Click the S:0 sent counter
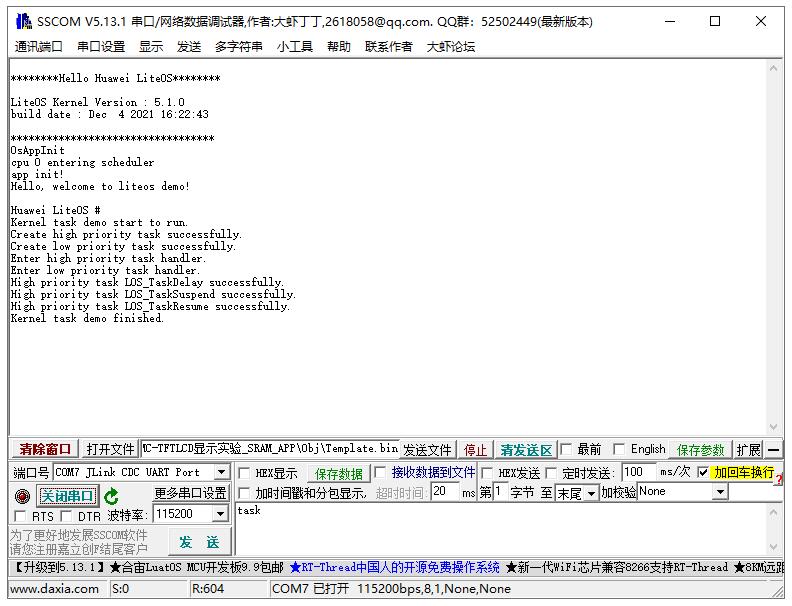 [x=121, y=589]
